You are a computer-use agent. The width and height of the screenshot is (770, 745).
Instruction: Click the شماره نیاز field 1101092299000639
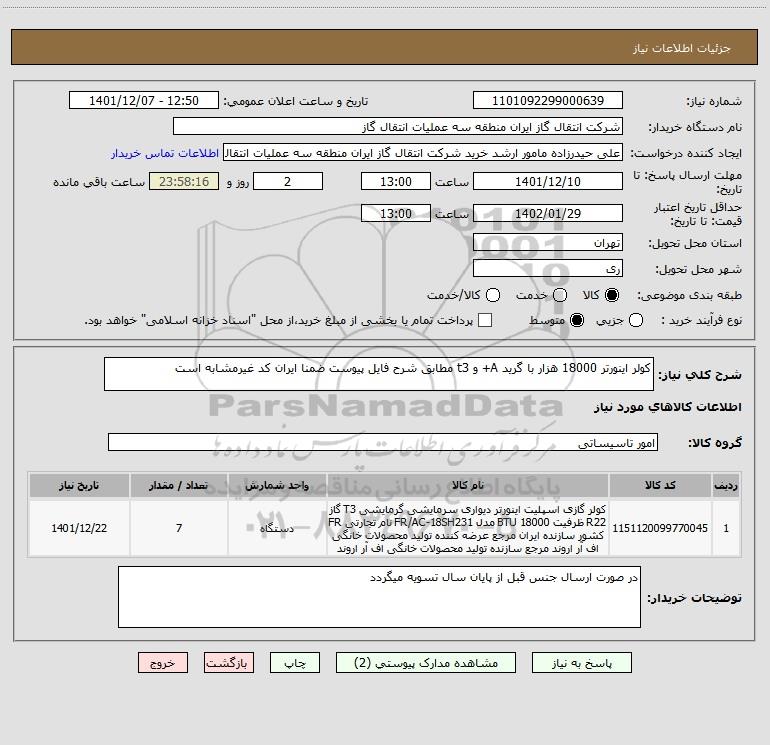(x=548, y=101)
